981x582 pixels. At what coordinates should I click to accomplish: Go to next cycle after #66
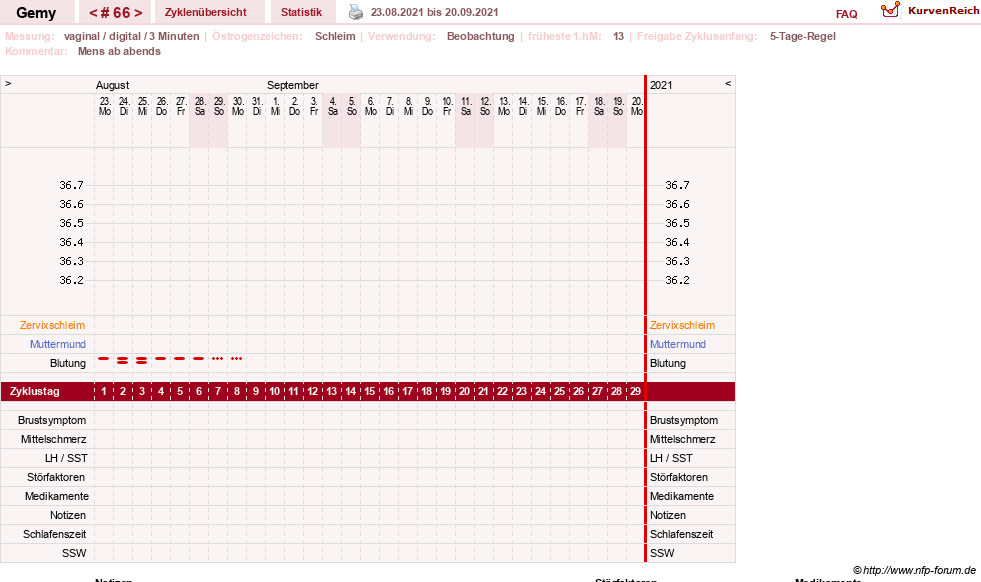coord(138,13)
